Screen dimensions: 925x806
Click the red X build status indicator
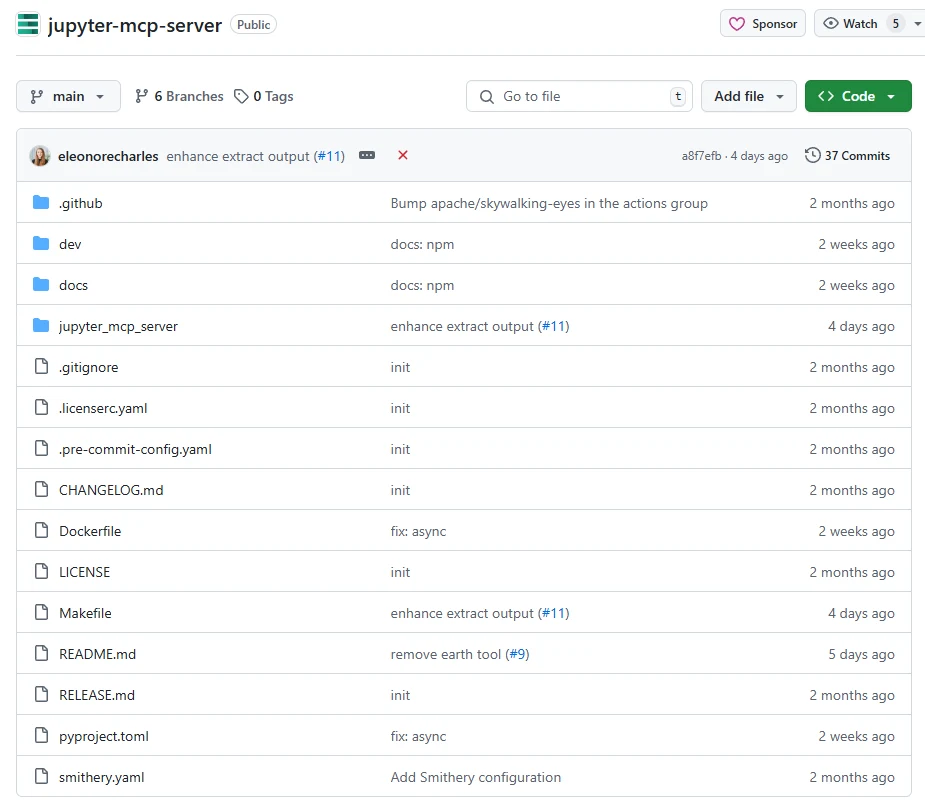tap(403, 156)
